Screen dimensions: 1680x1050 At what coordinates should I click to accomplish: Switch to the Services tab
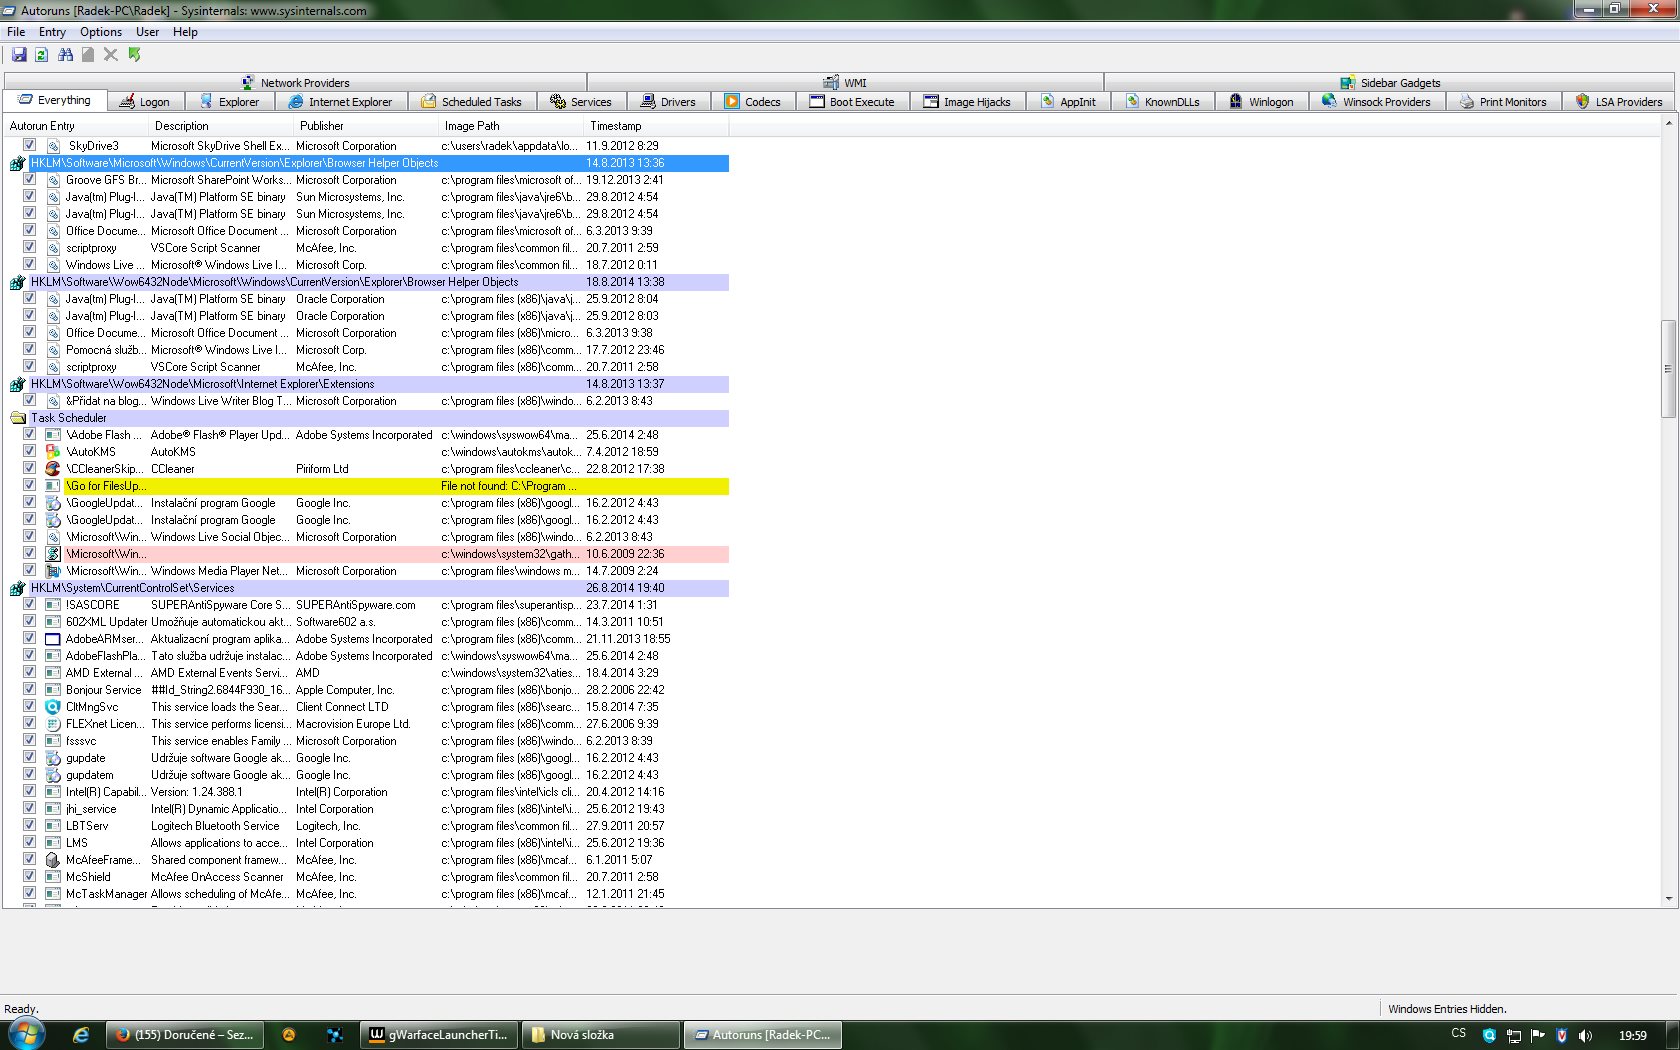click(581, 102)
